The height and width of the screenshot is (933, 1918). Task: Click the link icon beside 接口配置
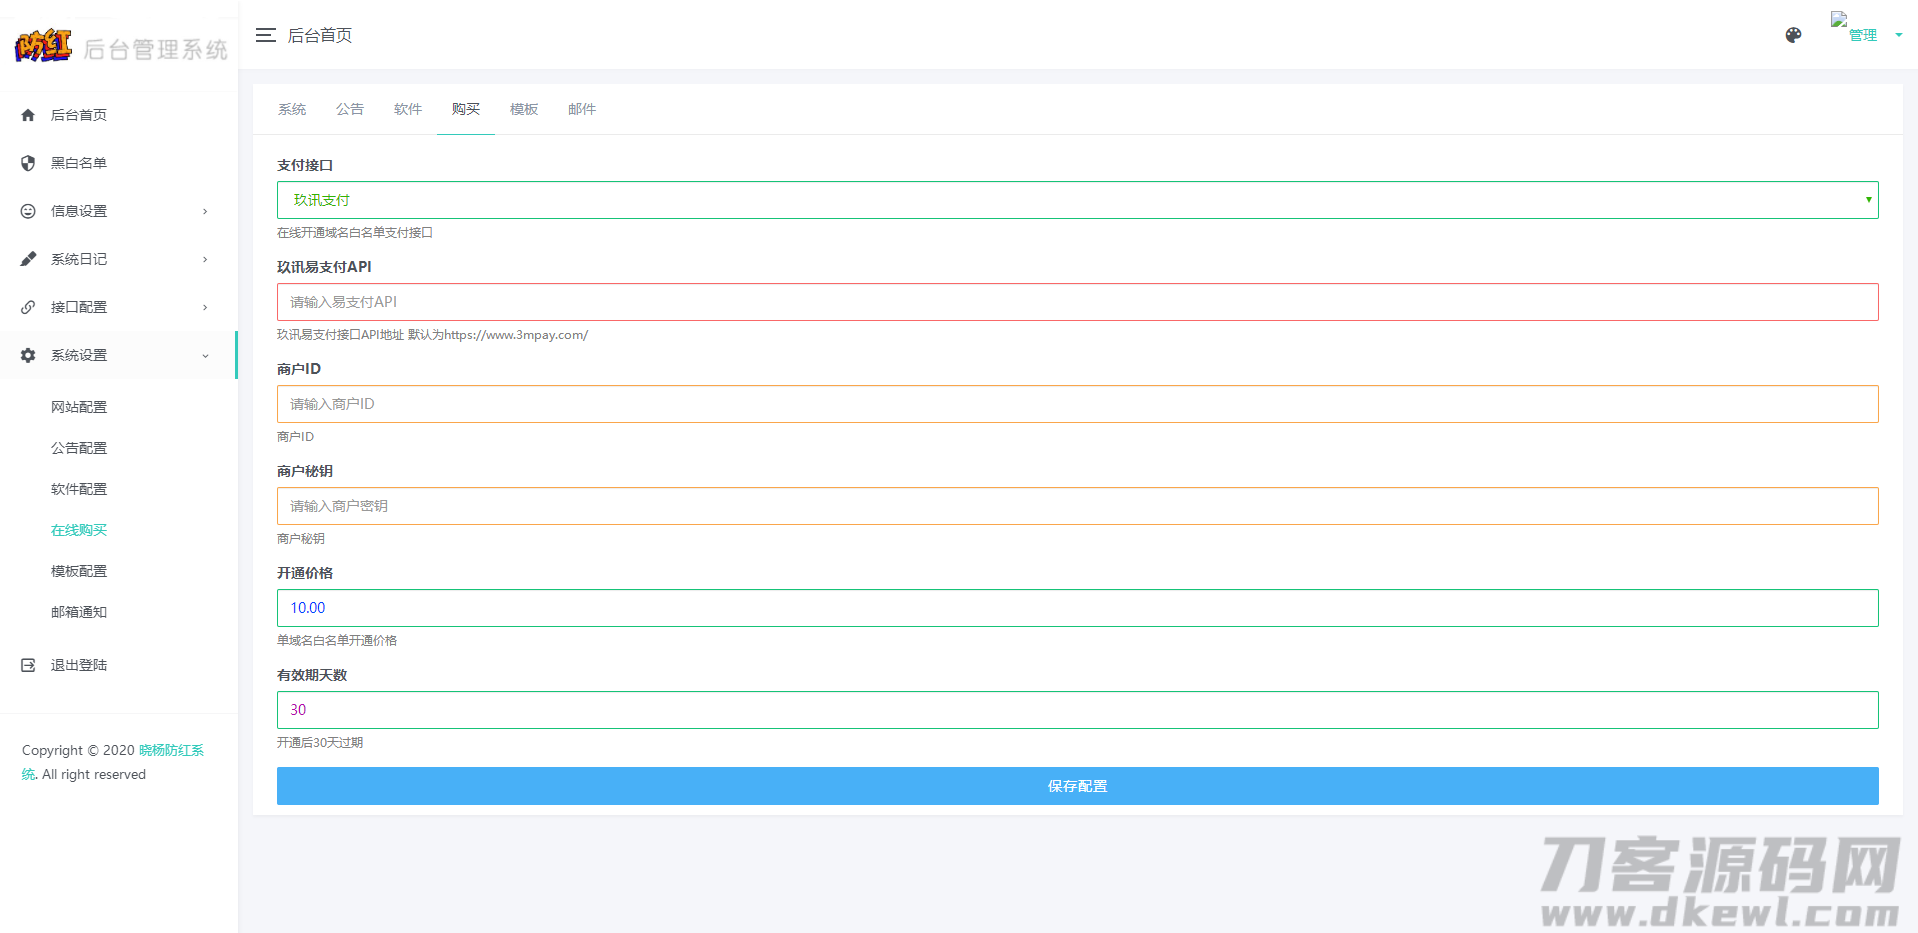(x=28, y=307)
